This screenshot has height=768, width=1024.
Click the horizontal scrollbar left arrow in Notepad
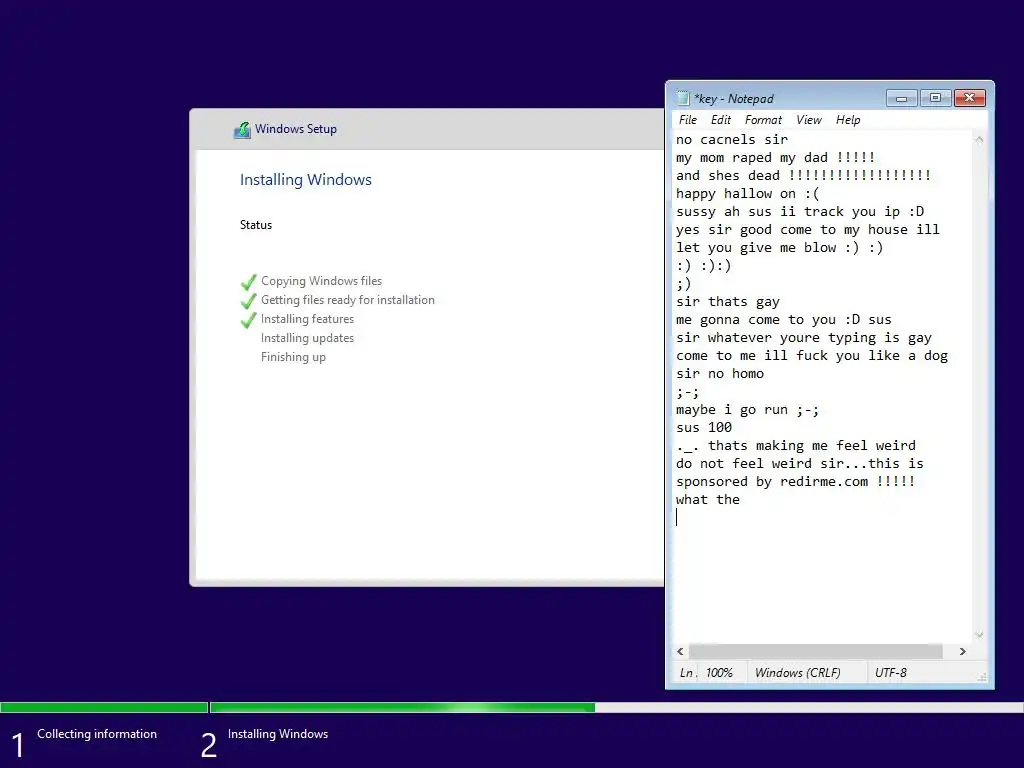(680, 651)
